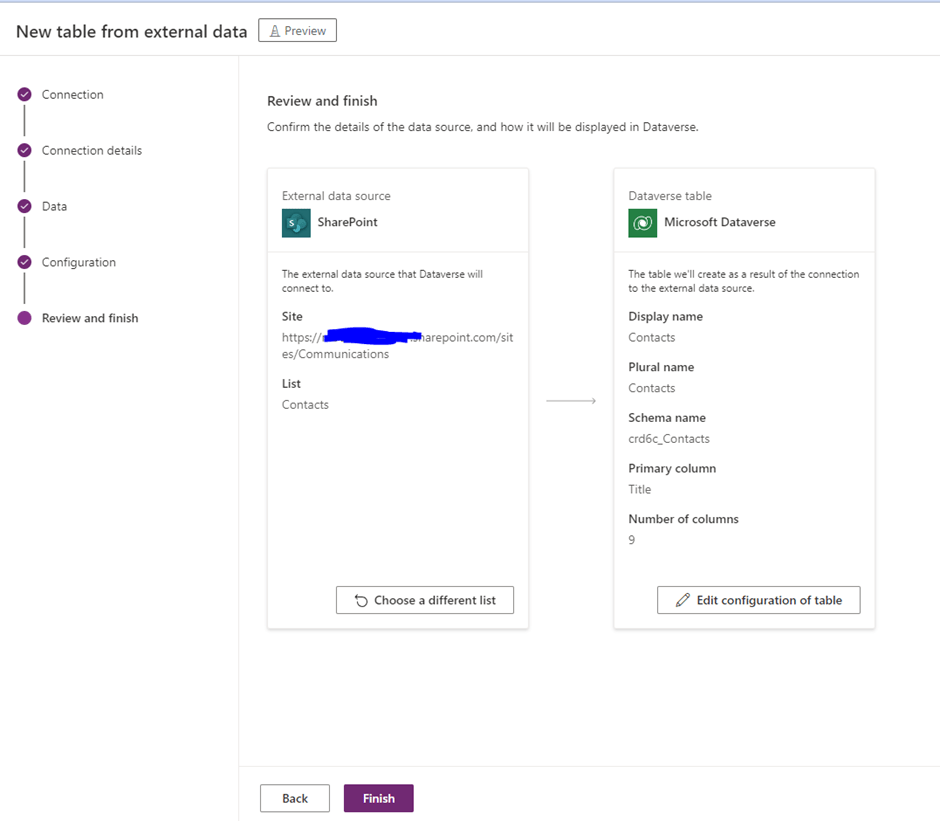This screenshot has width=940, height=821.
Task: Jump to the Configuration step
Action: tap(79, 263)
